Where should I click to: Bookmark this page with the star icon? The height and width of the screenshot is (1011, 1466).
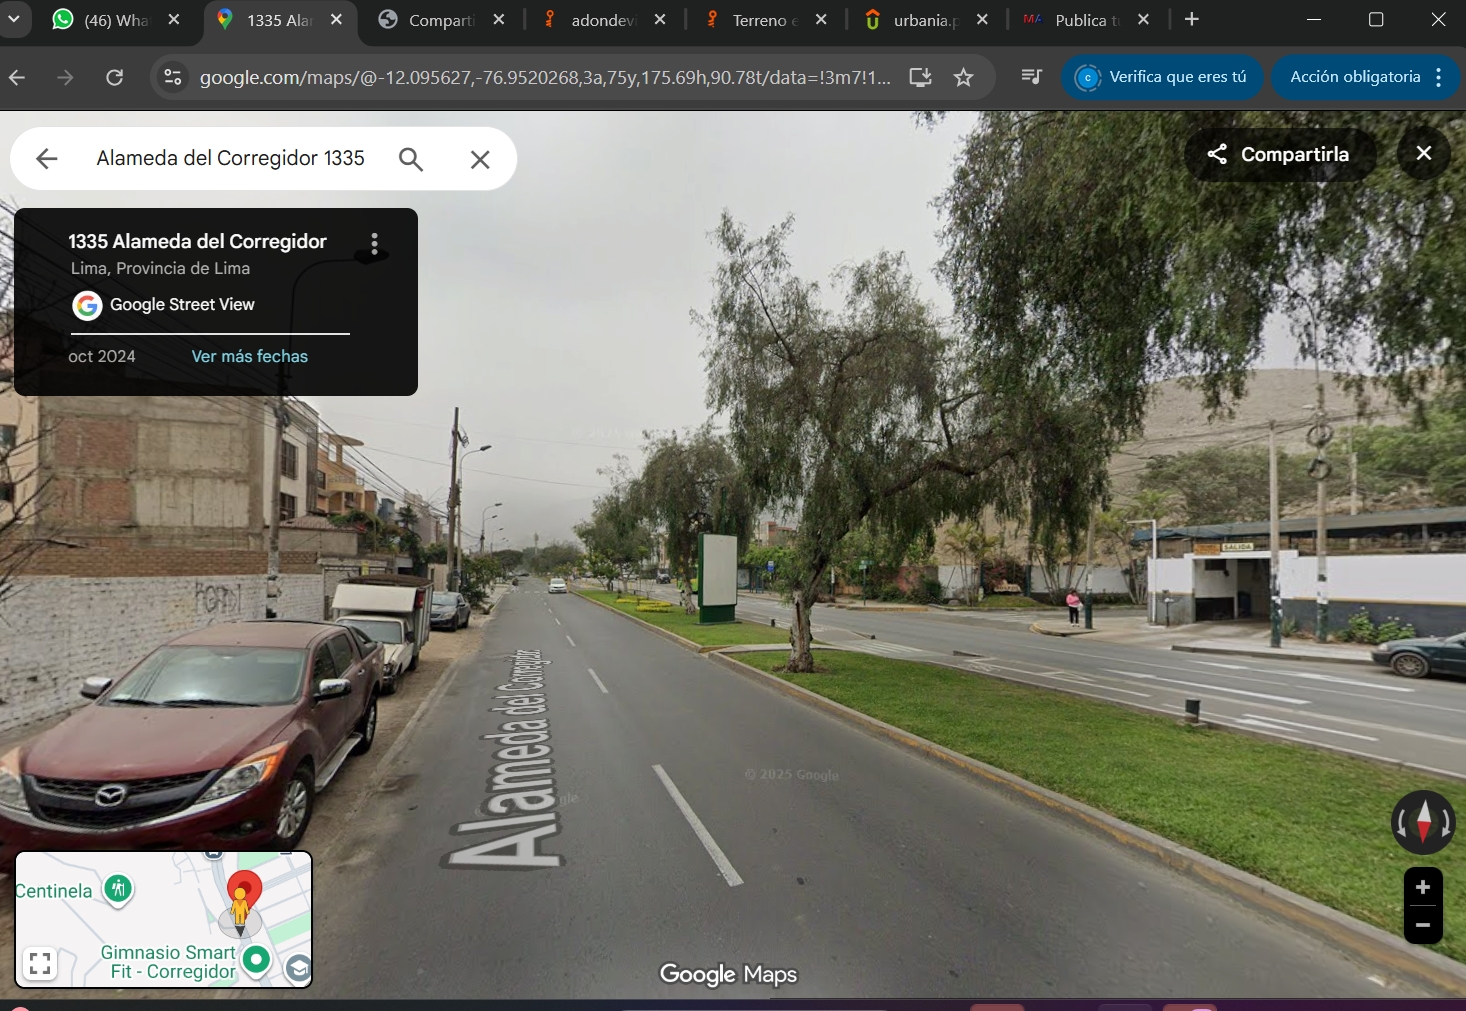(963, 77)
